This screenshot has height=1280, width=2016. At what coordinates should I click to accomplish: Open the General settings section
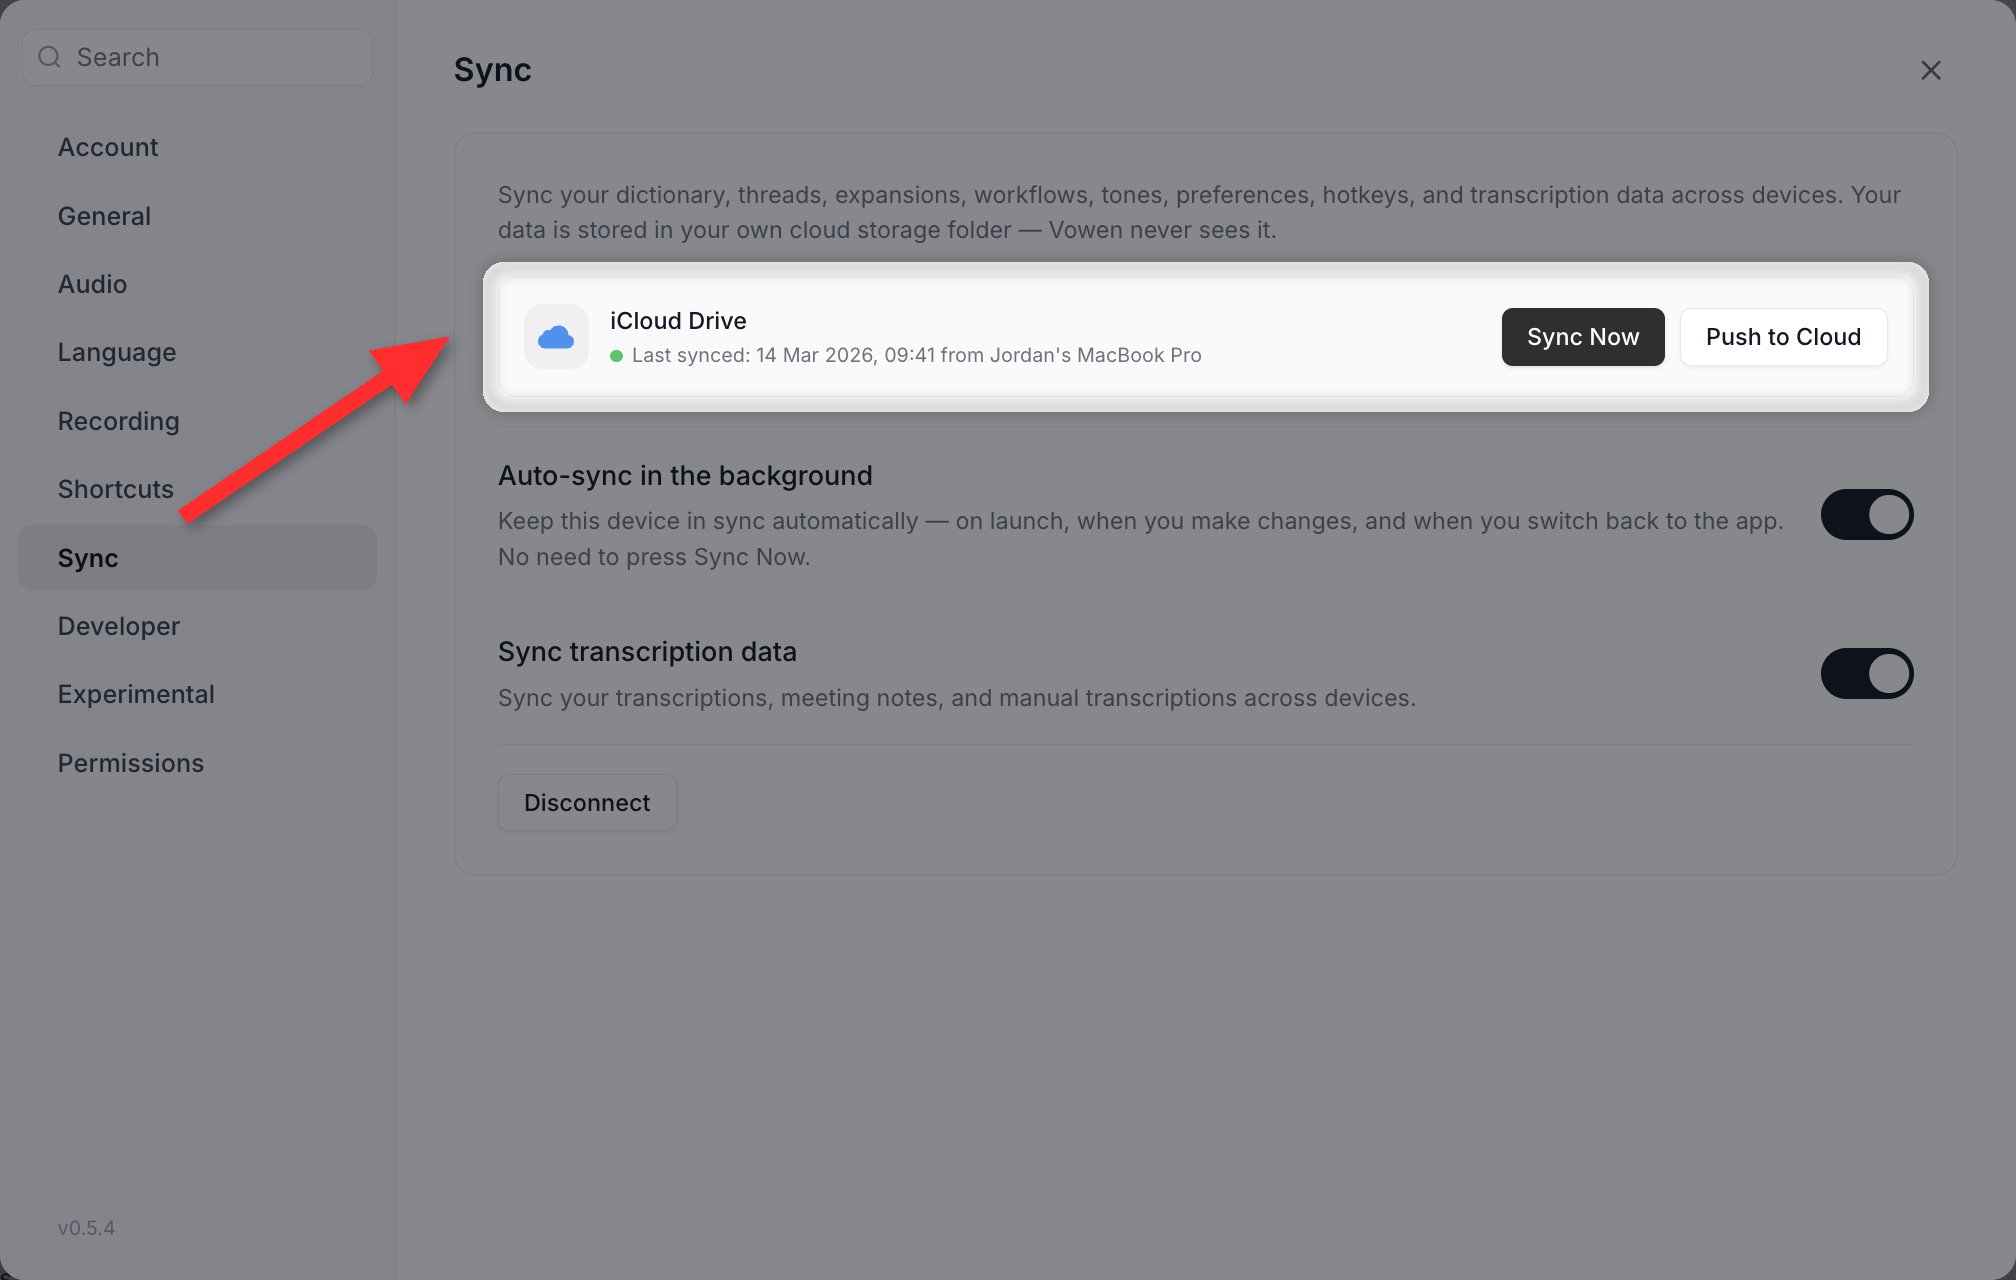pos(197,216)
